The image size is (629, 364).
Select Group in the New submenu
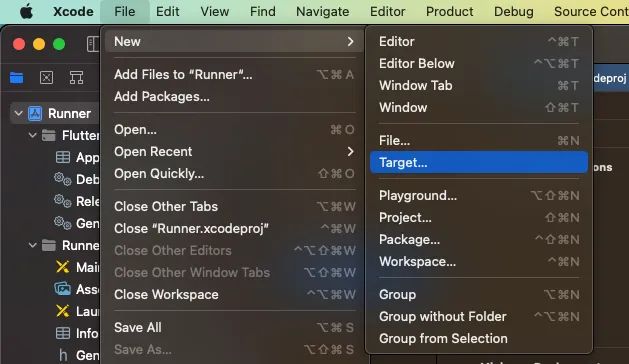[x=479, y=295]
